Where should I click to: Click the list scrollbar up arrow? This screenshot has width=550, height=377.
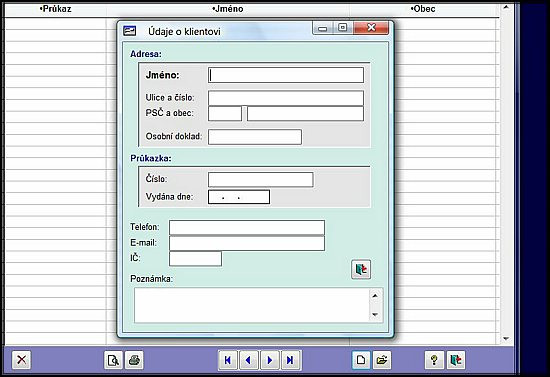(x=506, y=7)
